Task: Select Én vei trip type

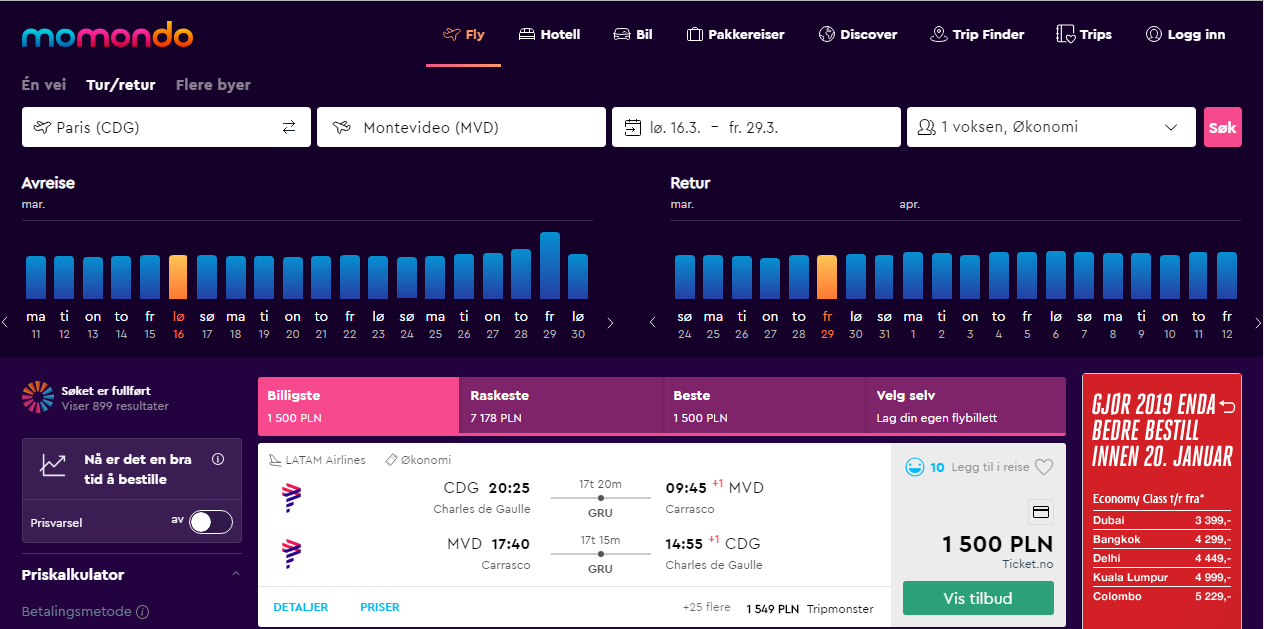Action: [44, 85]
